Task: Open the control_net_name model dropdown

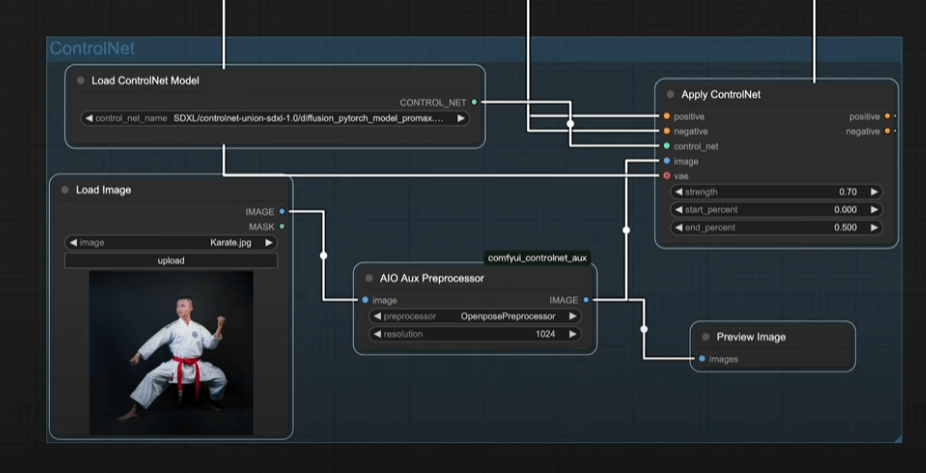Action: pos(275,118)
